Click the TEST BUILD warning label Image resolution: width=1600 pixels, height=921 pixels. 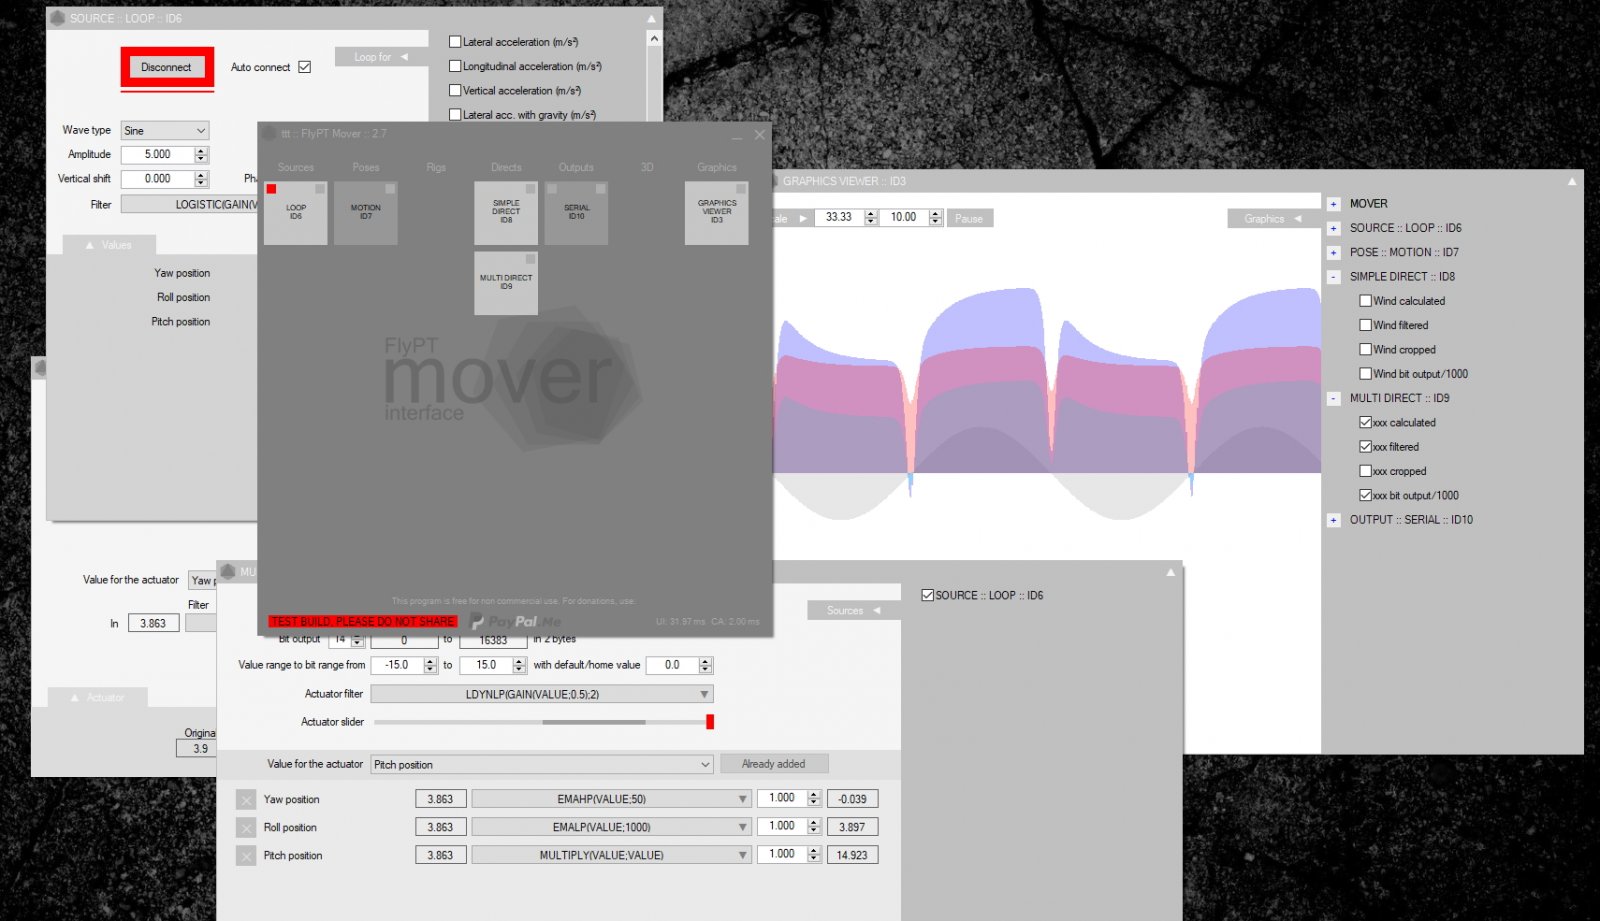[362, 621]
